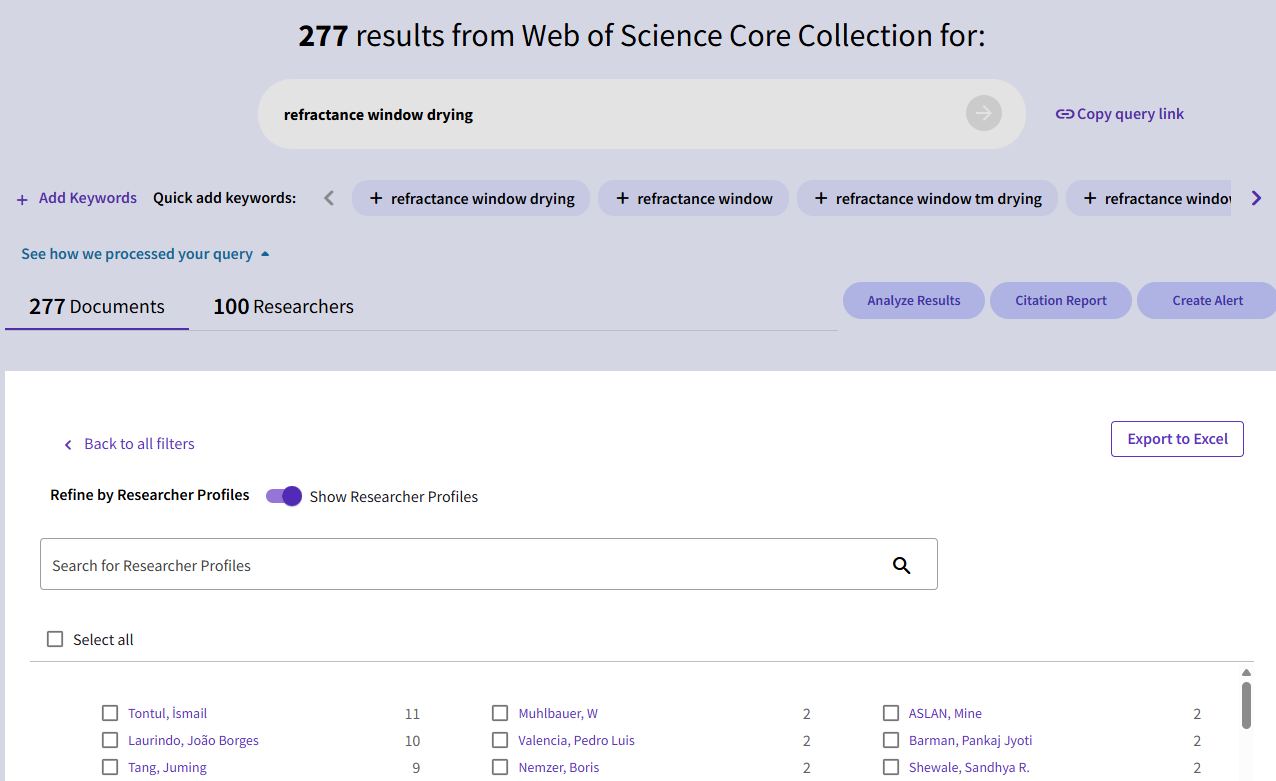The image size is (1276, 781).
Task: Check the Select all checkbox
Action: (55, 639)
